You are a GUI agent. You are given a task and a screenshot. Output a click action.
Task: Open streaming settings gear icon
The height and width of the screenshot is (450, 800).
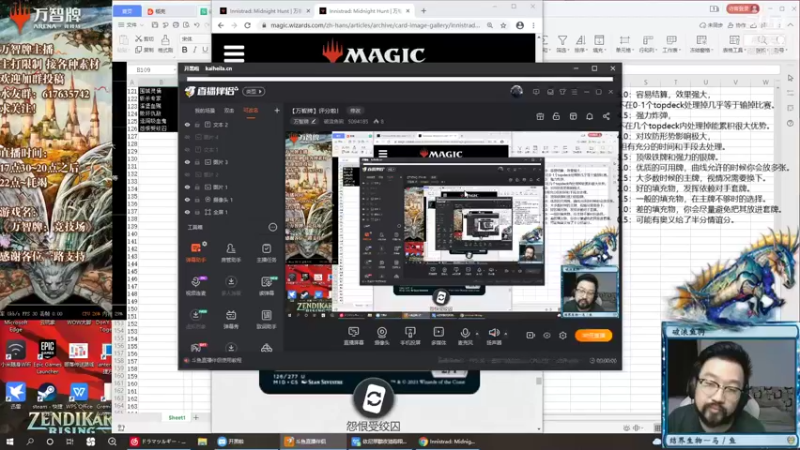[562, 335]
